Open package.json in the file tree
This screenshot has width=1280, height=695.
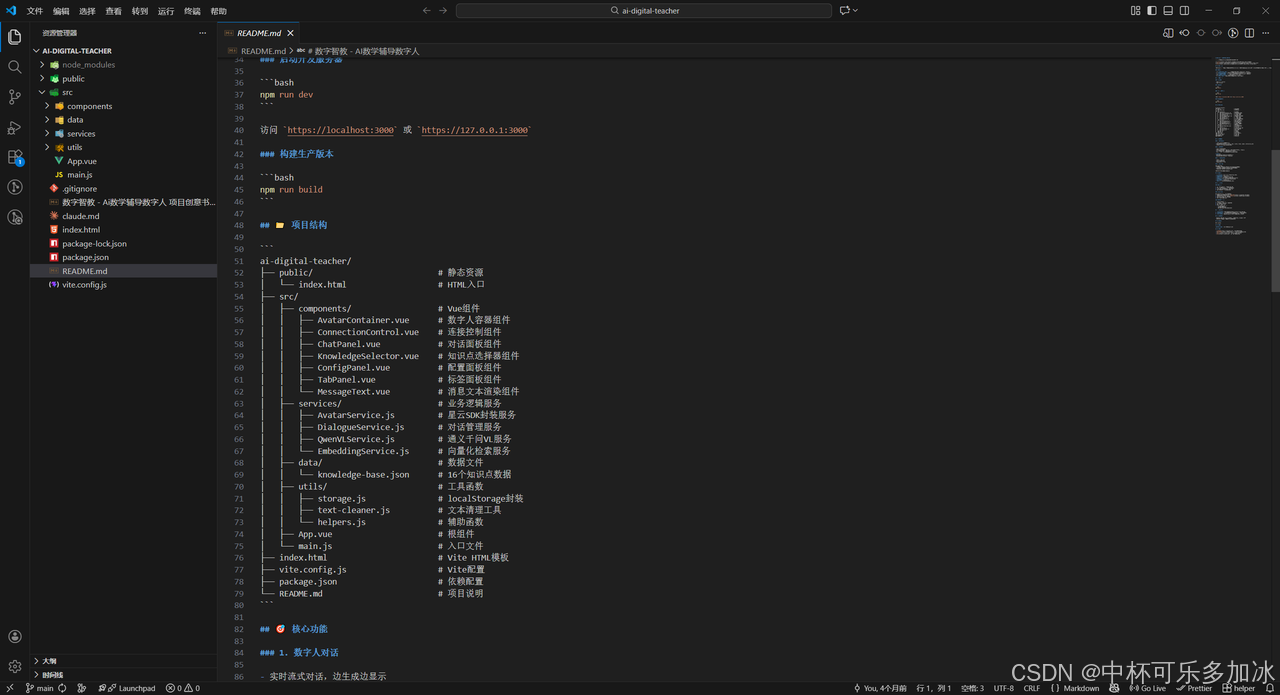click(123, 257)
